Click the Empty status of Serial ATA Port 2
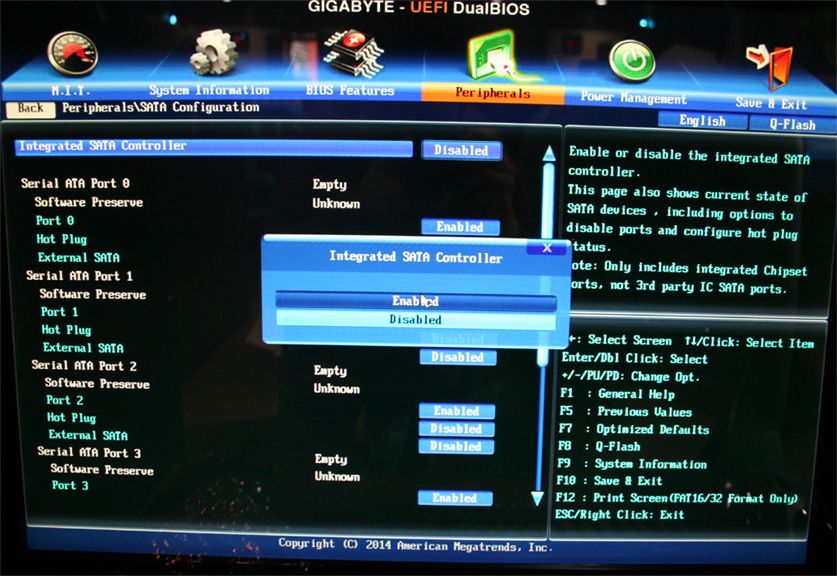The image size is (837, 576). tap(330, 370)
